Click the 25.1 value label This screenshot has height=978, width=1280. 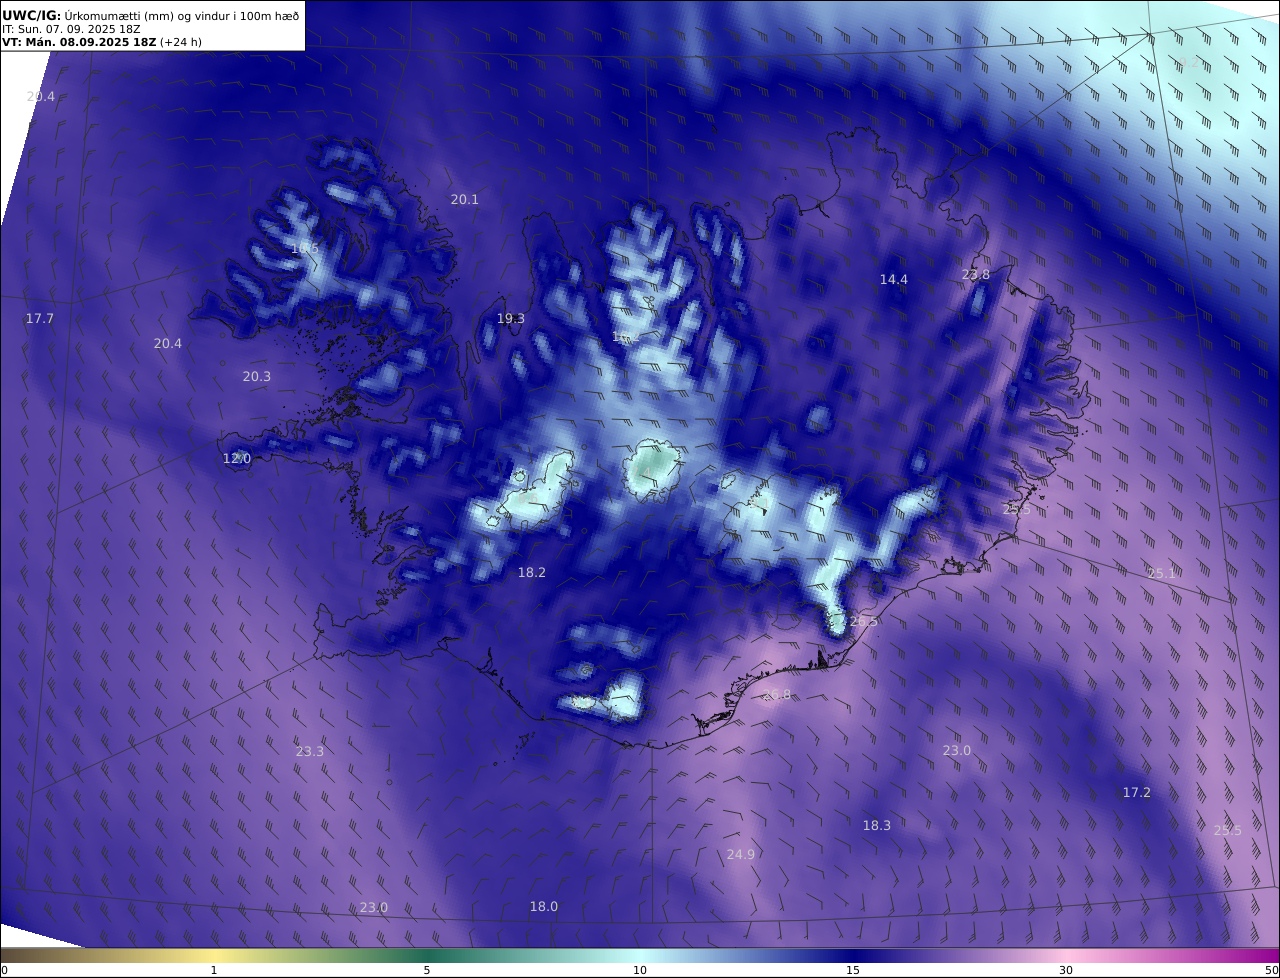pos(1162,574)
